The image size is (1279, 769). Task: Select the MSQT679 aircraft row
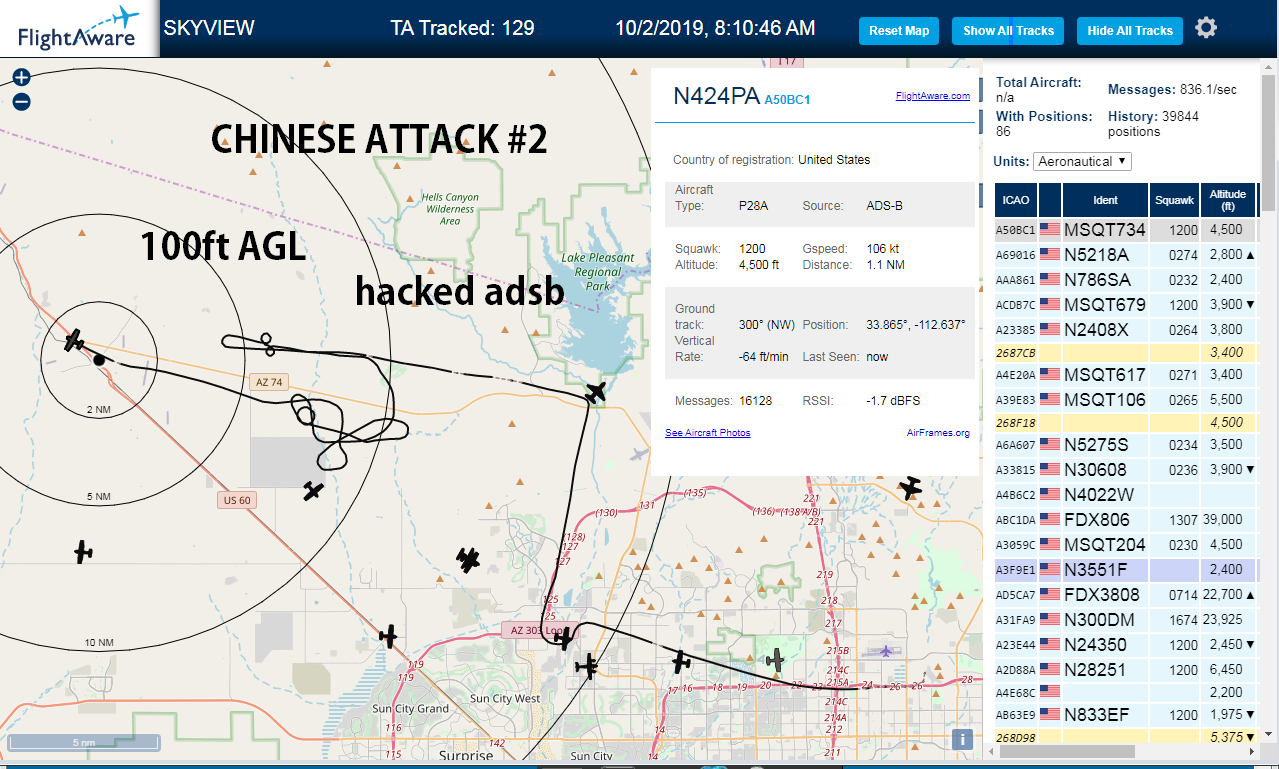click(1127, 304)
